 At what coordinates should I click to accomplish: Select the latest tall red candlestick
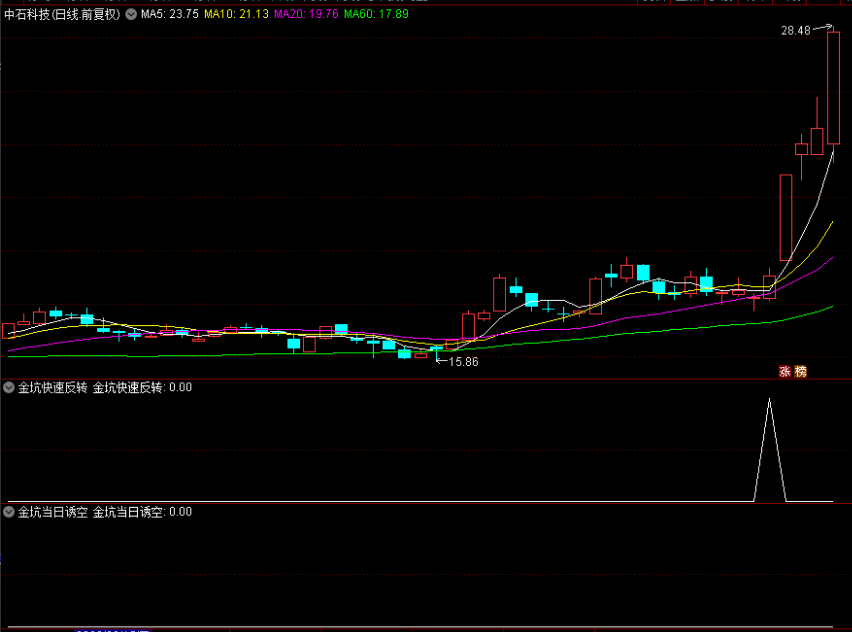(x=833, y=88)
